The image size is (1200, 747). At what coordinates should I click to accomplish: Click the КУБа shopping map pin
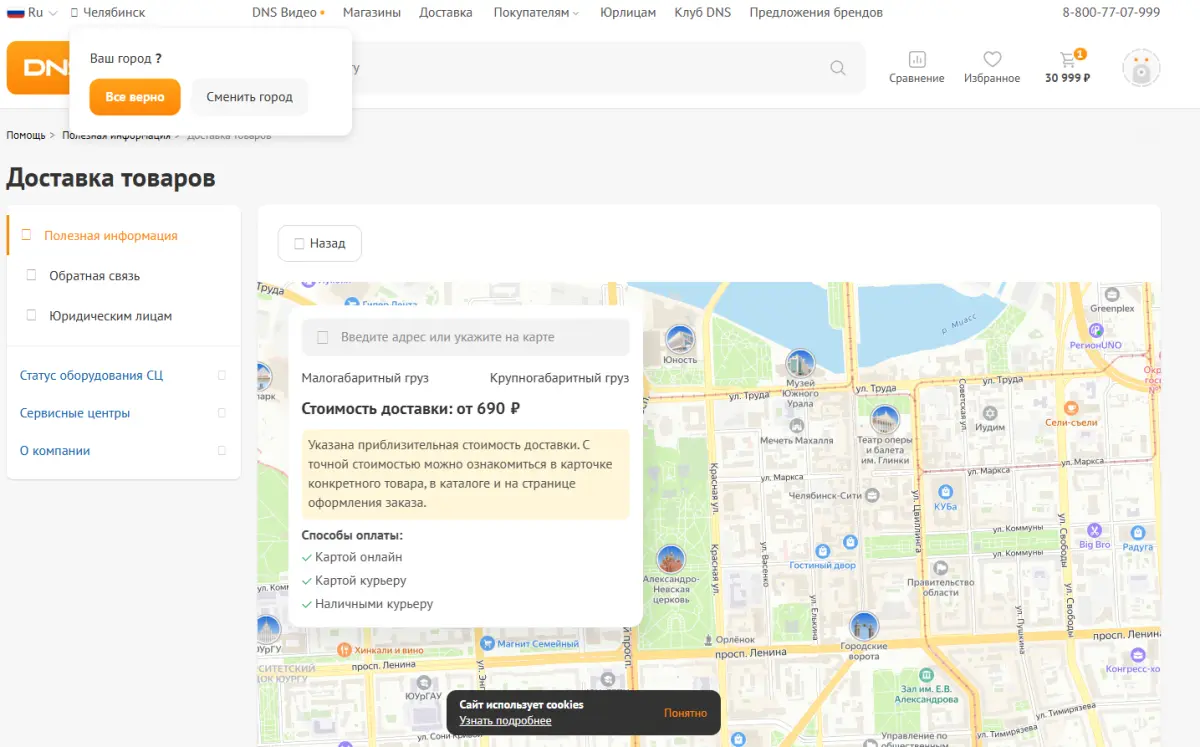pyautogui.click(x=945, y=491)
